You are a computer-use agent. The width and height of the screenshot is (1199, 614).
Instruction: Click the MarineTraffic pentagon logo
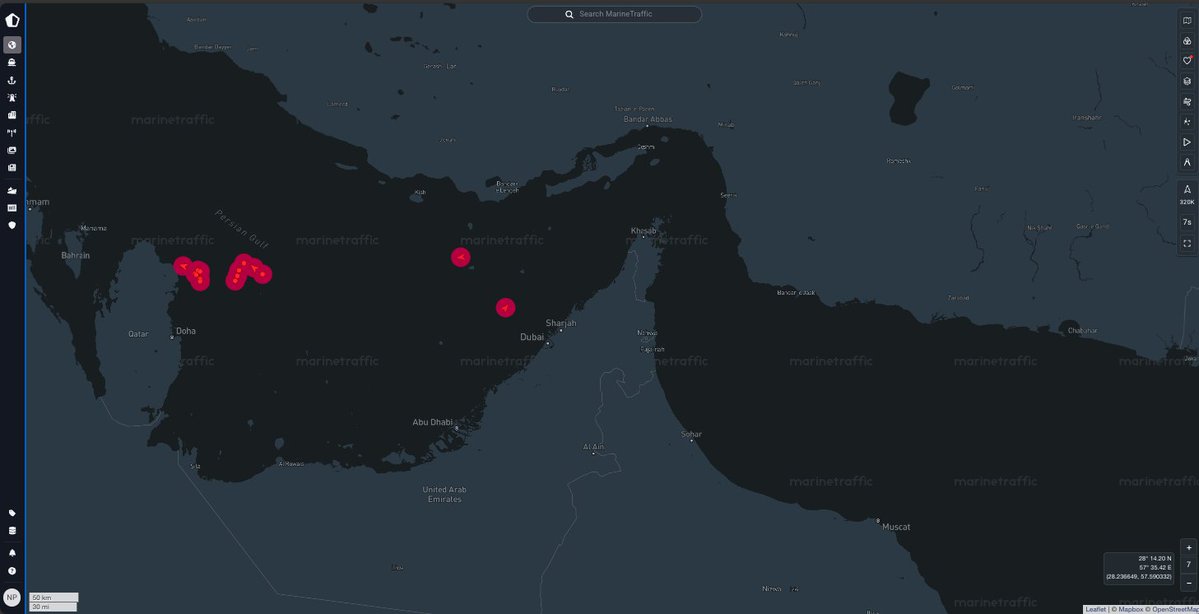point(12,21)
